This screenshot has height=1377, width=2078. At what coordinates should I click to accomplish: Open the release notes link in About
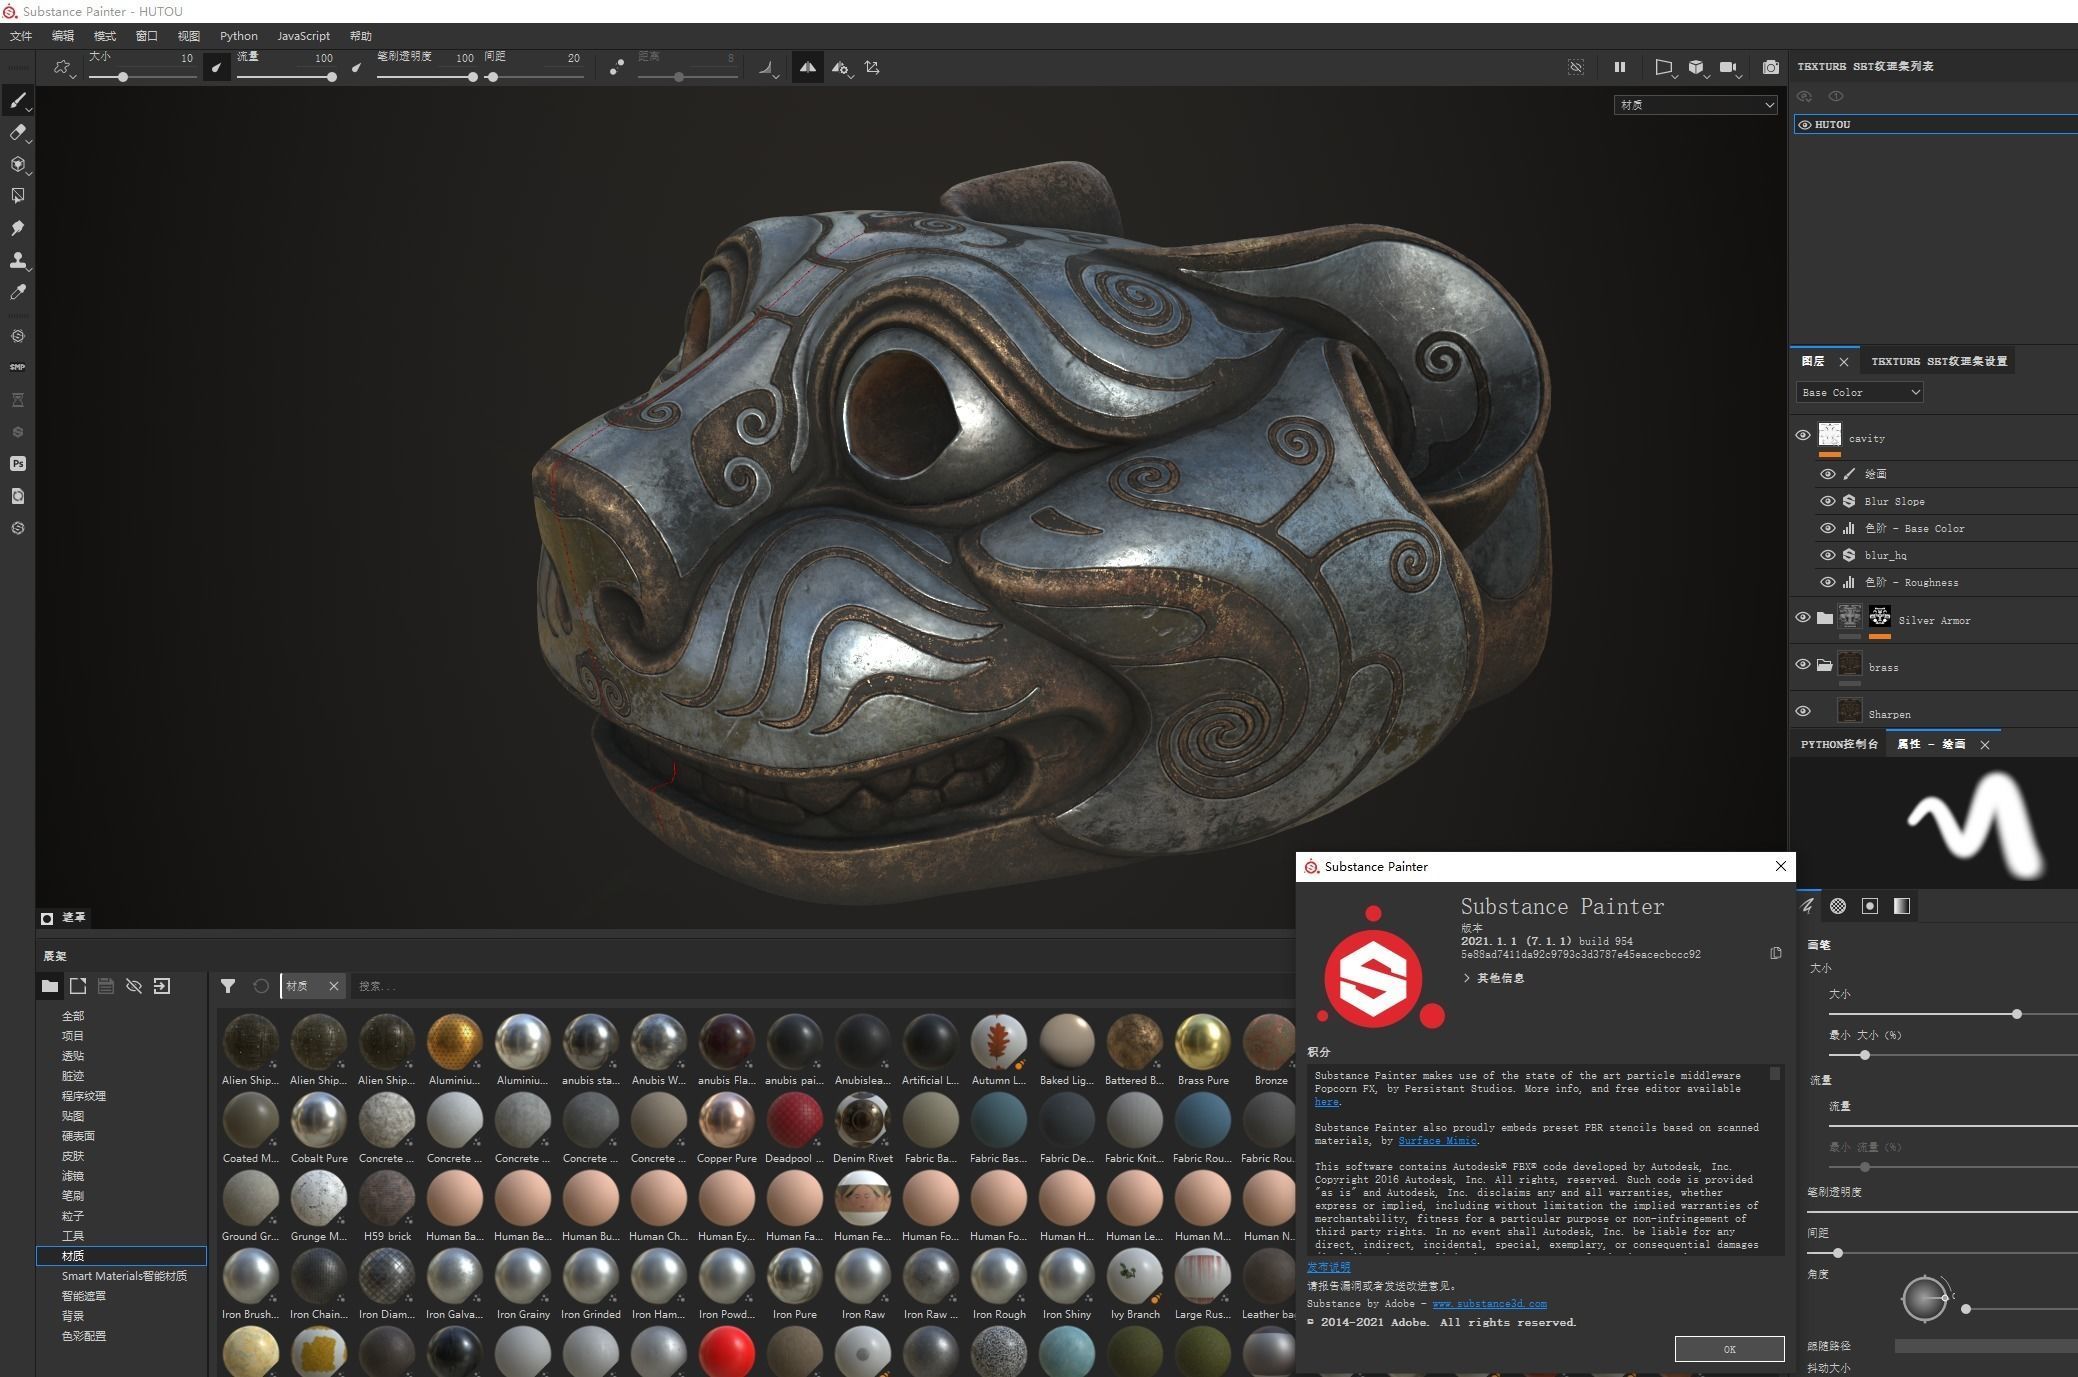point(1328,1267)
